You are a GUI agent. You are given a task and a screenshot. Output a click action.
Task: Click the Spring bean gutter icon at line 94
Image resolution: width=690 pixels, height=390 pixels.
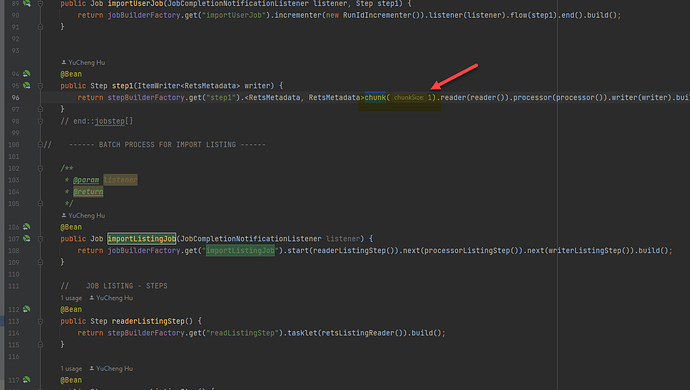(27, 74)
